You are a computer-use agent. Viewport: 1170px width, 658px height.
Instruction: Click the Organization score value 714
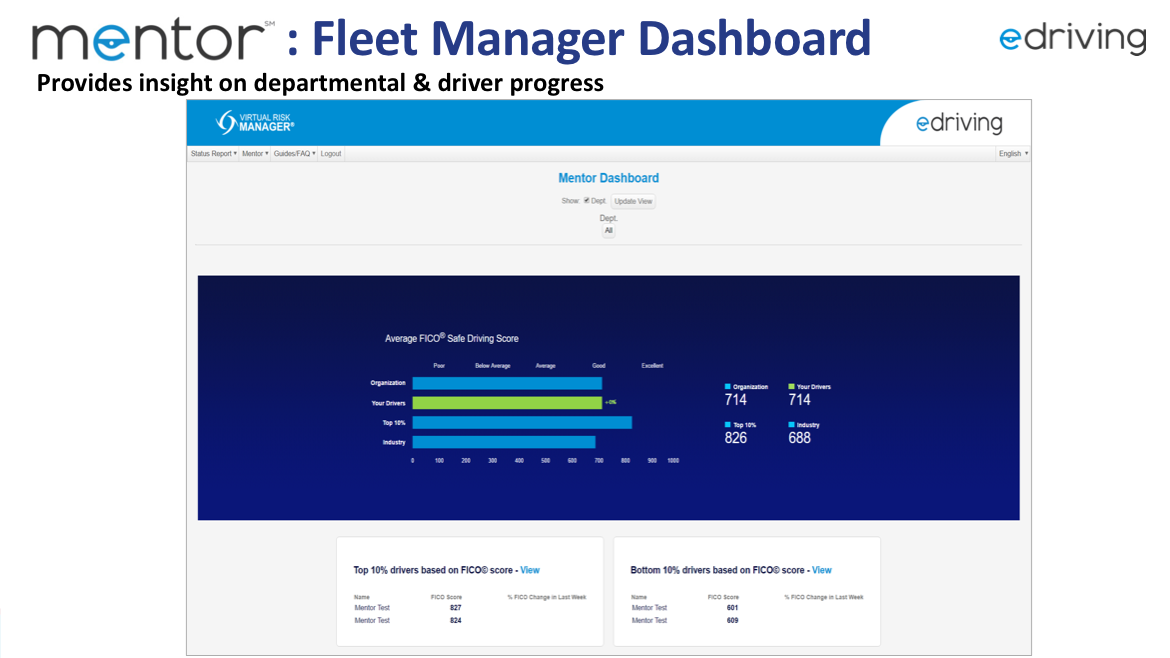tap(736, 400)
